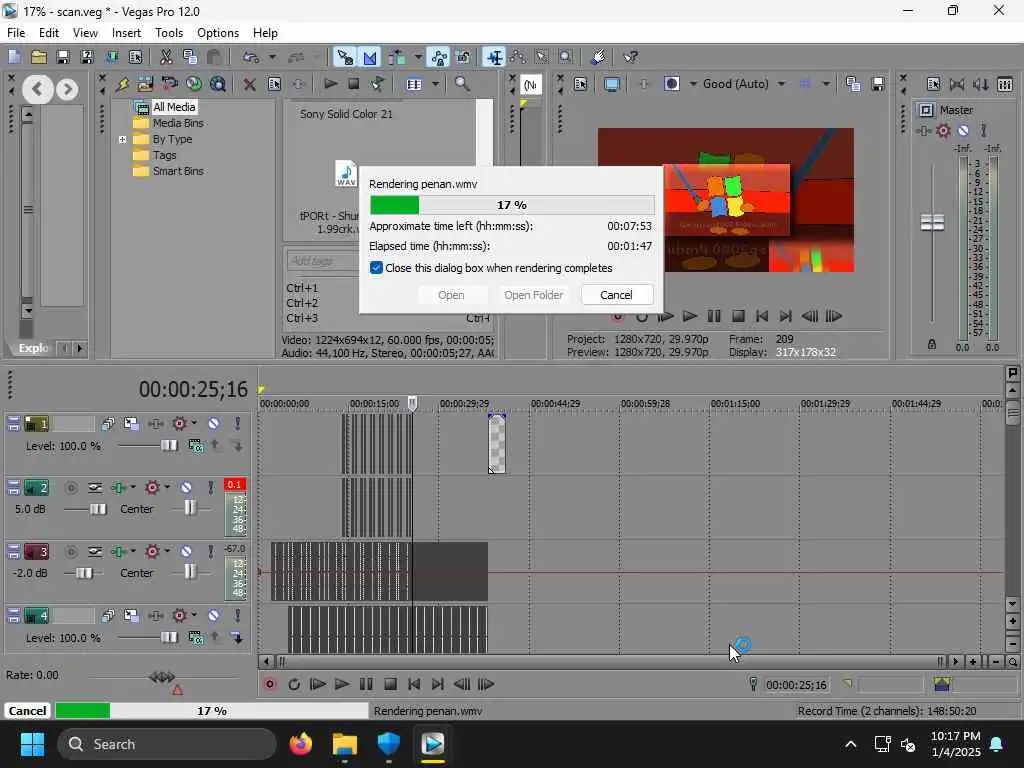Mute audio track 2
The width and height of the screenshot is (1024, 768).
(x=186, y=488)
